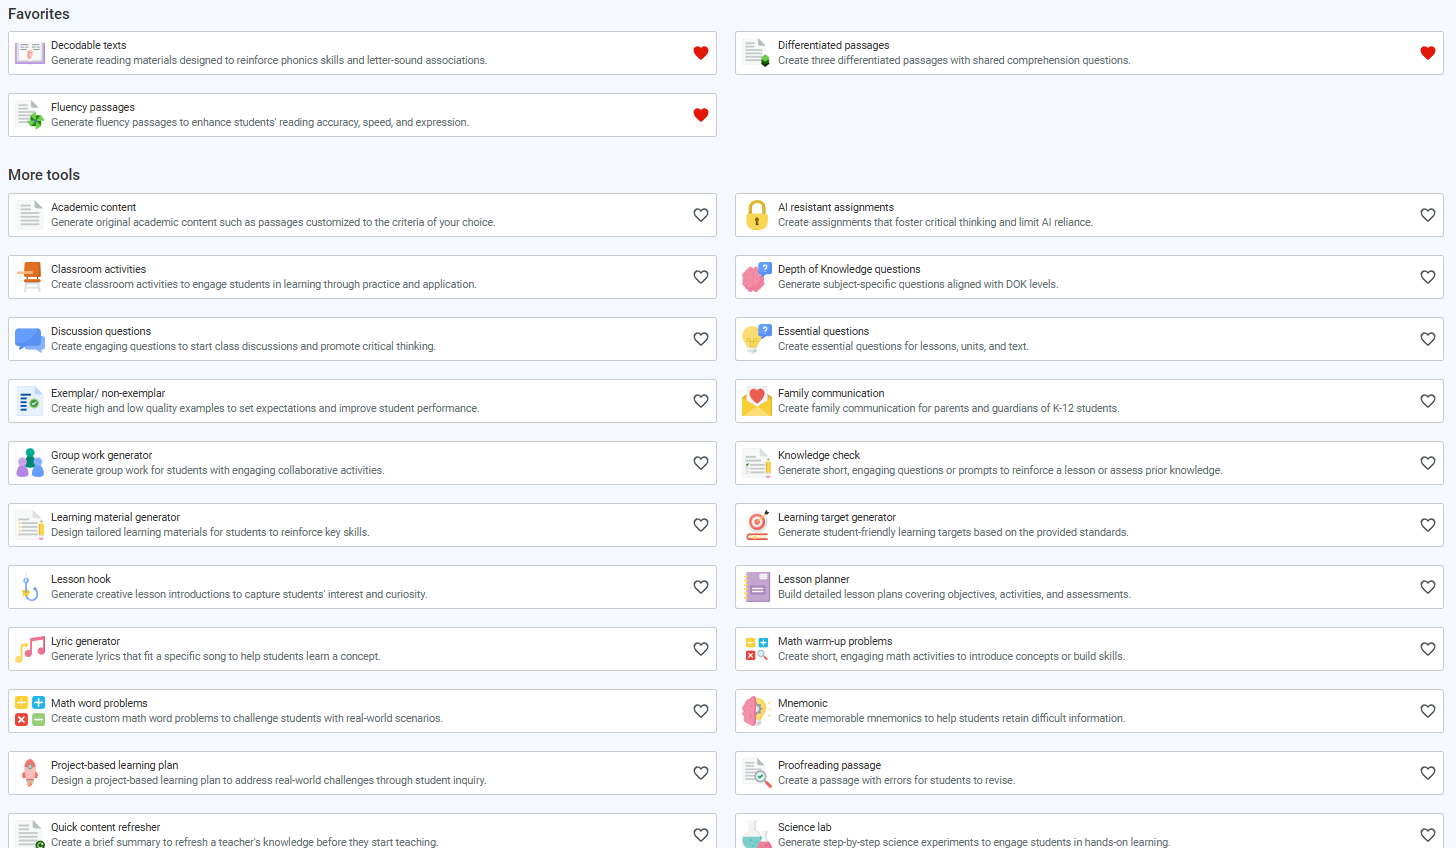Image resolution: width=1456 pixels, height=848 pixels.
Task: Click the Family communication envelope icon
Action: click(x=757, y=401)
